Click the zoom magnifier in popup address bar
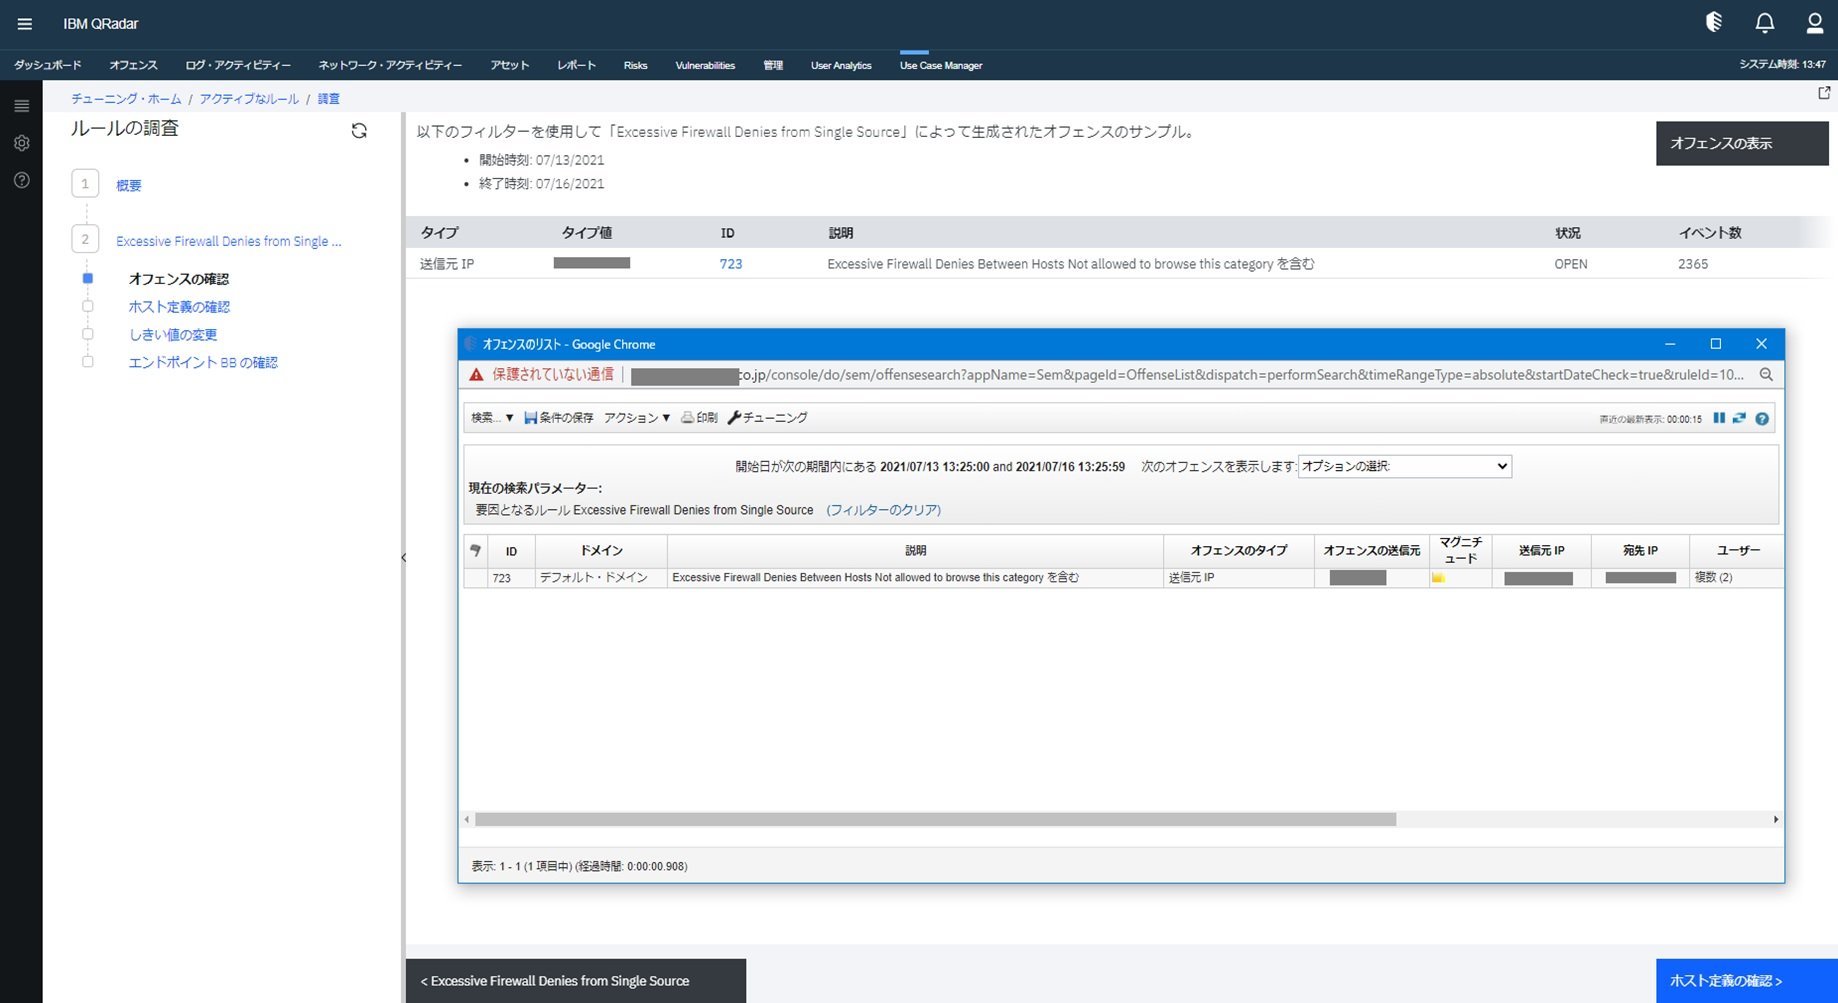The image size is (1838, 1003). pos(1766,375)
